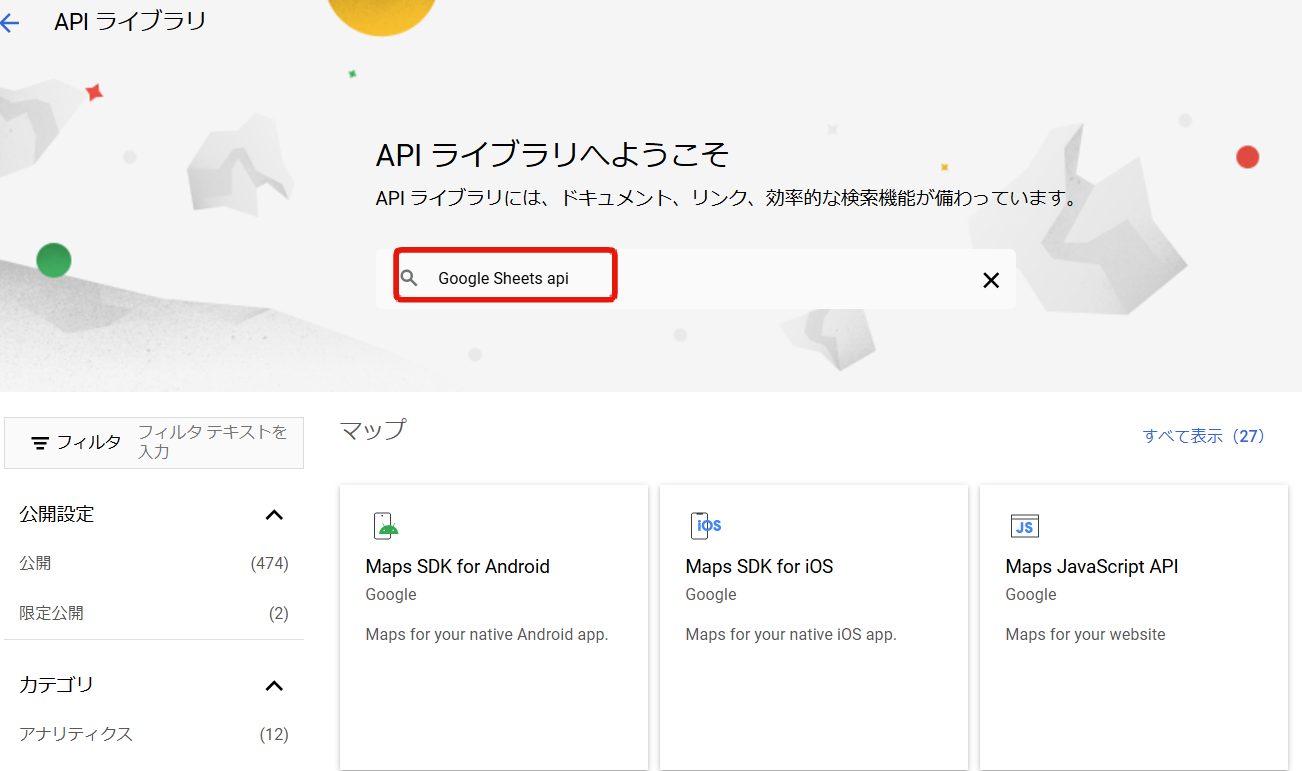Focus the Google Sheets api search field
1302x771 pixels.
pos(696,279)
